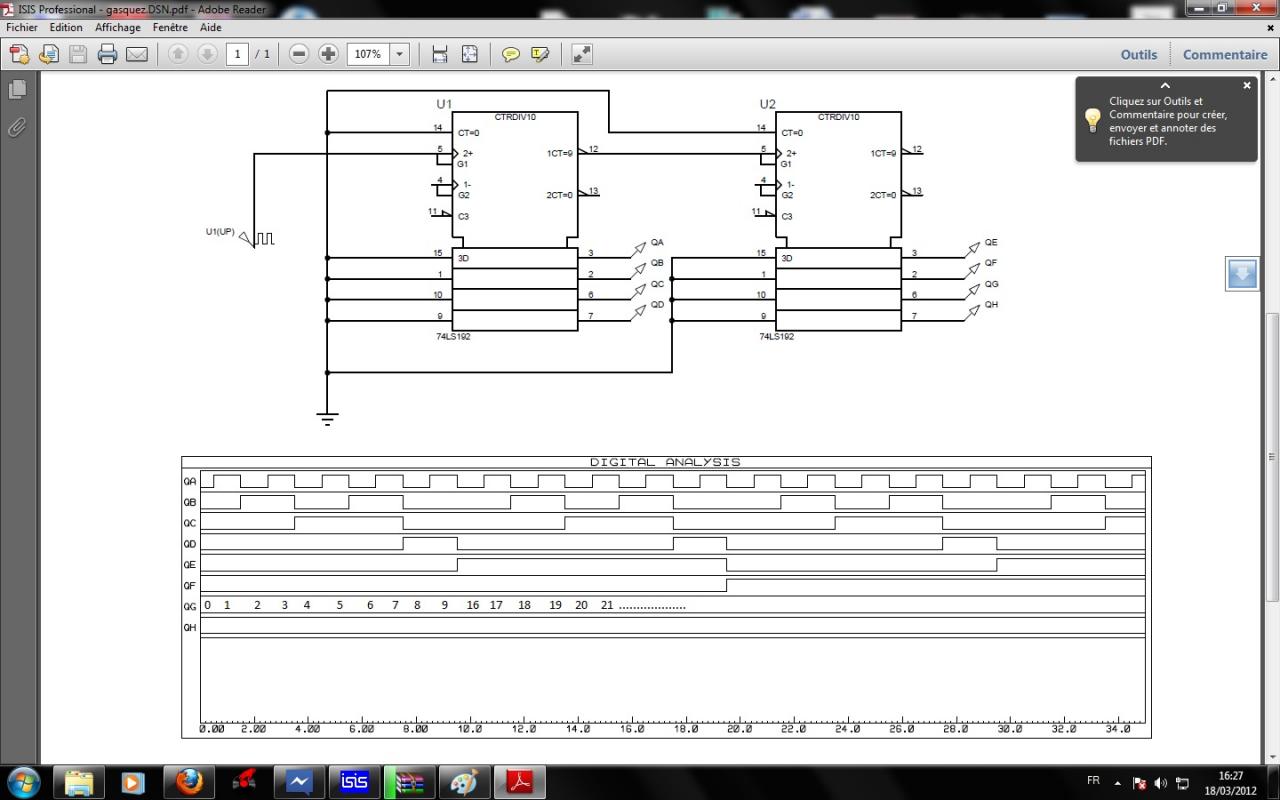The width and height of the screenshot is (1280, 800).
Task: Open the Windows Start menu
Action: [x=24, y=781]
